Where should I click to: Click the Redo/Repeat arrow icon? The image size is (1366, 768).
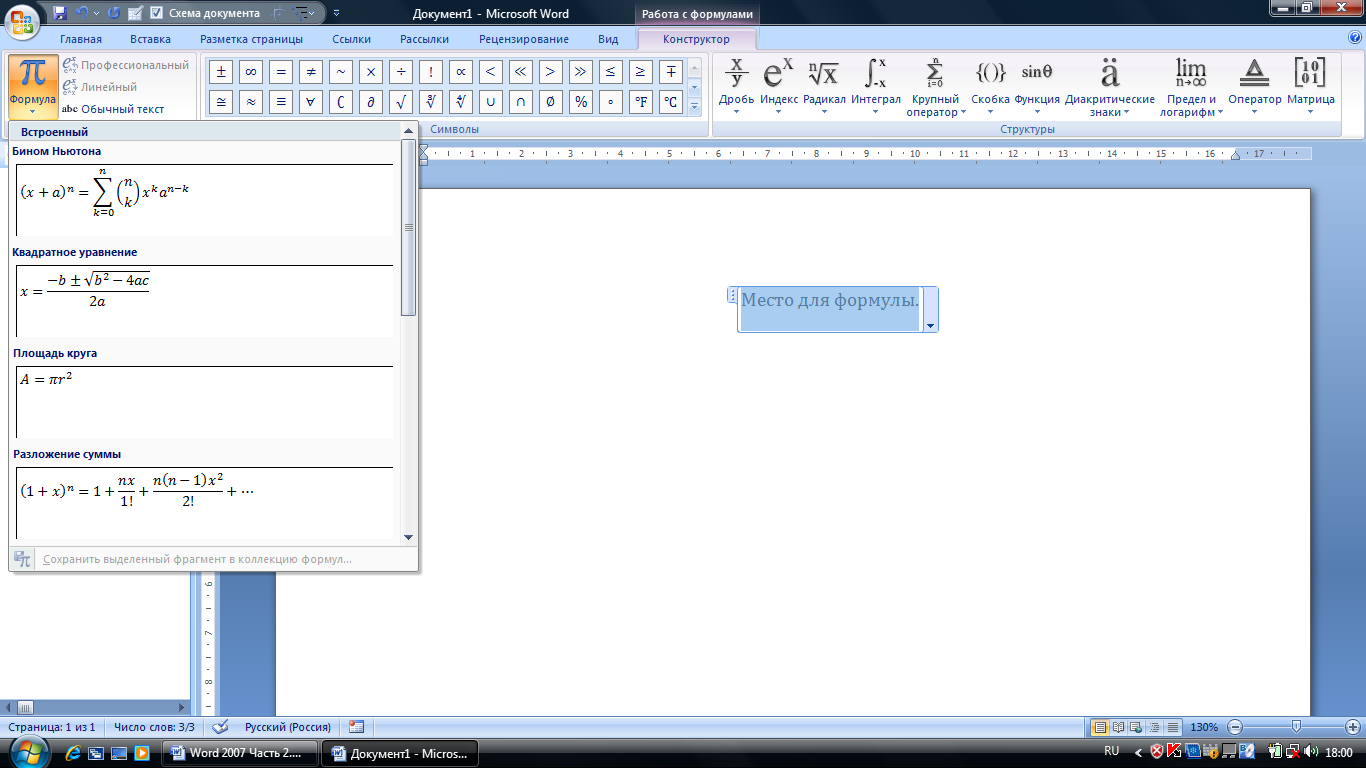pos(113,13)
